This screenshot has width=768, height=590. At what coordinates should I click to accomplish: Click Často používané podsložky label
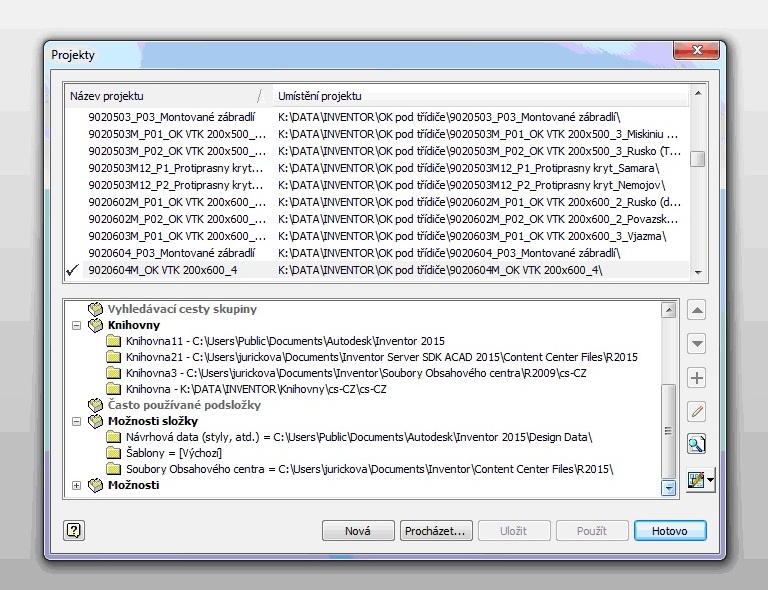tap(185, 405)
